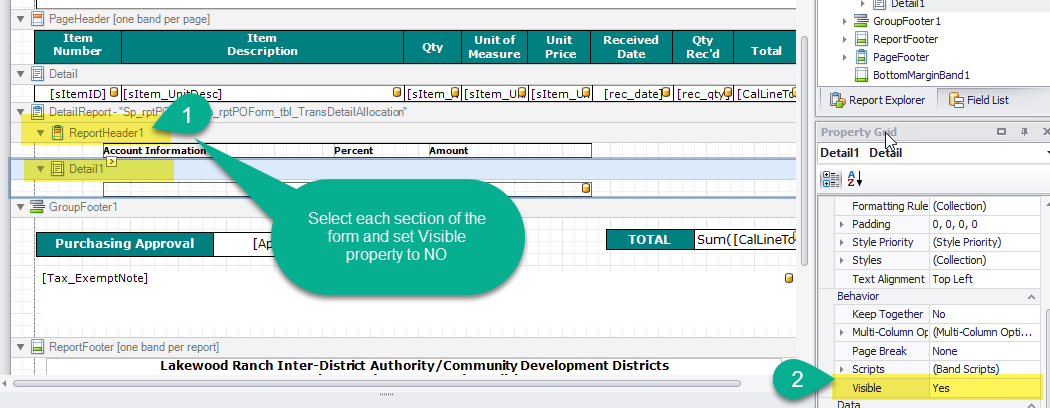The width and height of the screenshot is (1050, 408).
Task: Expand the Padding property row
Action: pos(842,224)
